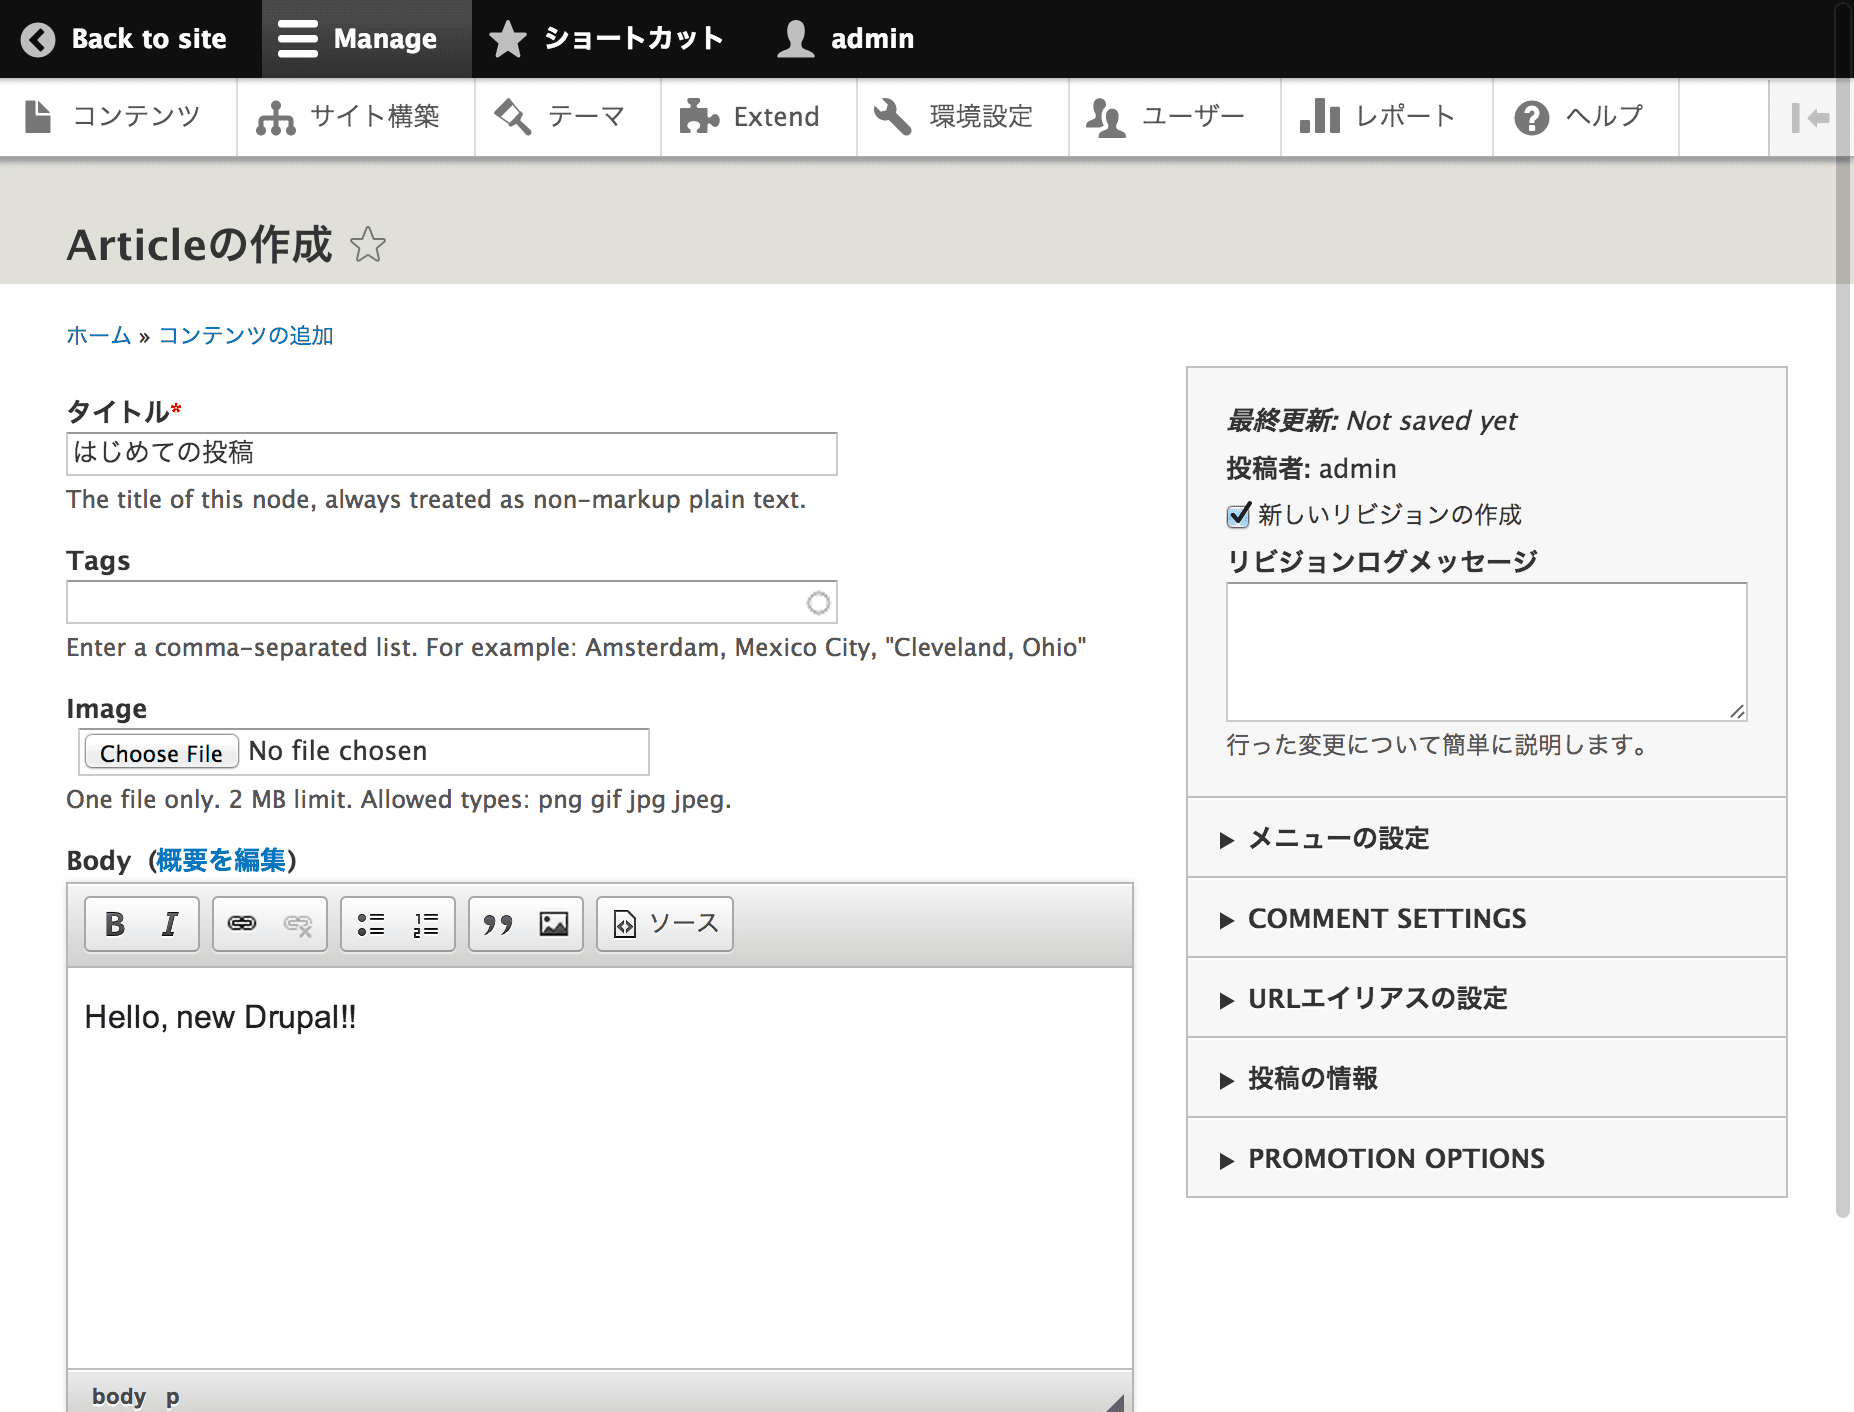
Task: Open the コンテンツ admin menu
Action: click(118, 117)
